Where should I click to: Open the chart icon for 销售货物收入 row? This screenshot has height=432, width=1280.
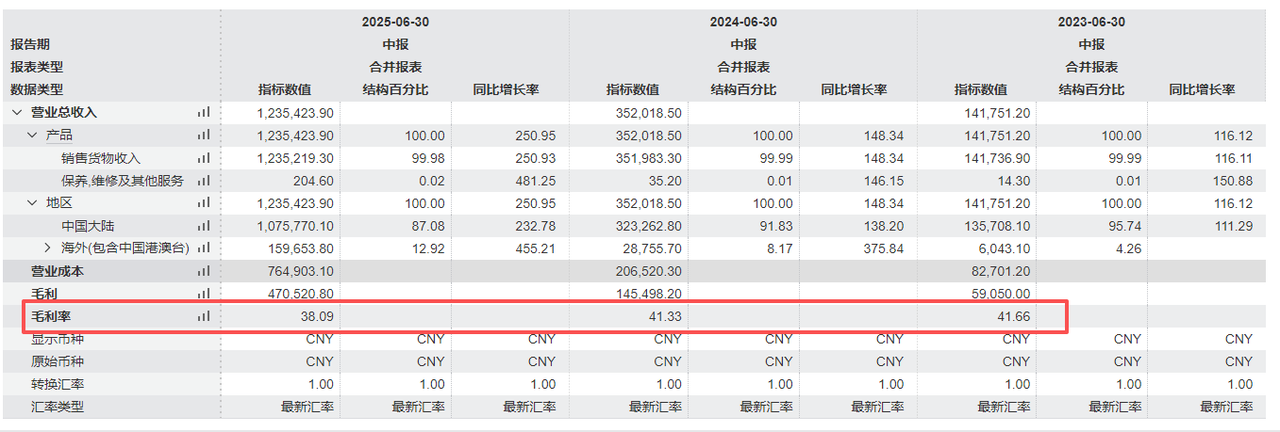coord(204,158)
